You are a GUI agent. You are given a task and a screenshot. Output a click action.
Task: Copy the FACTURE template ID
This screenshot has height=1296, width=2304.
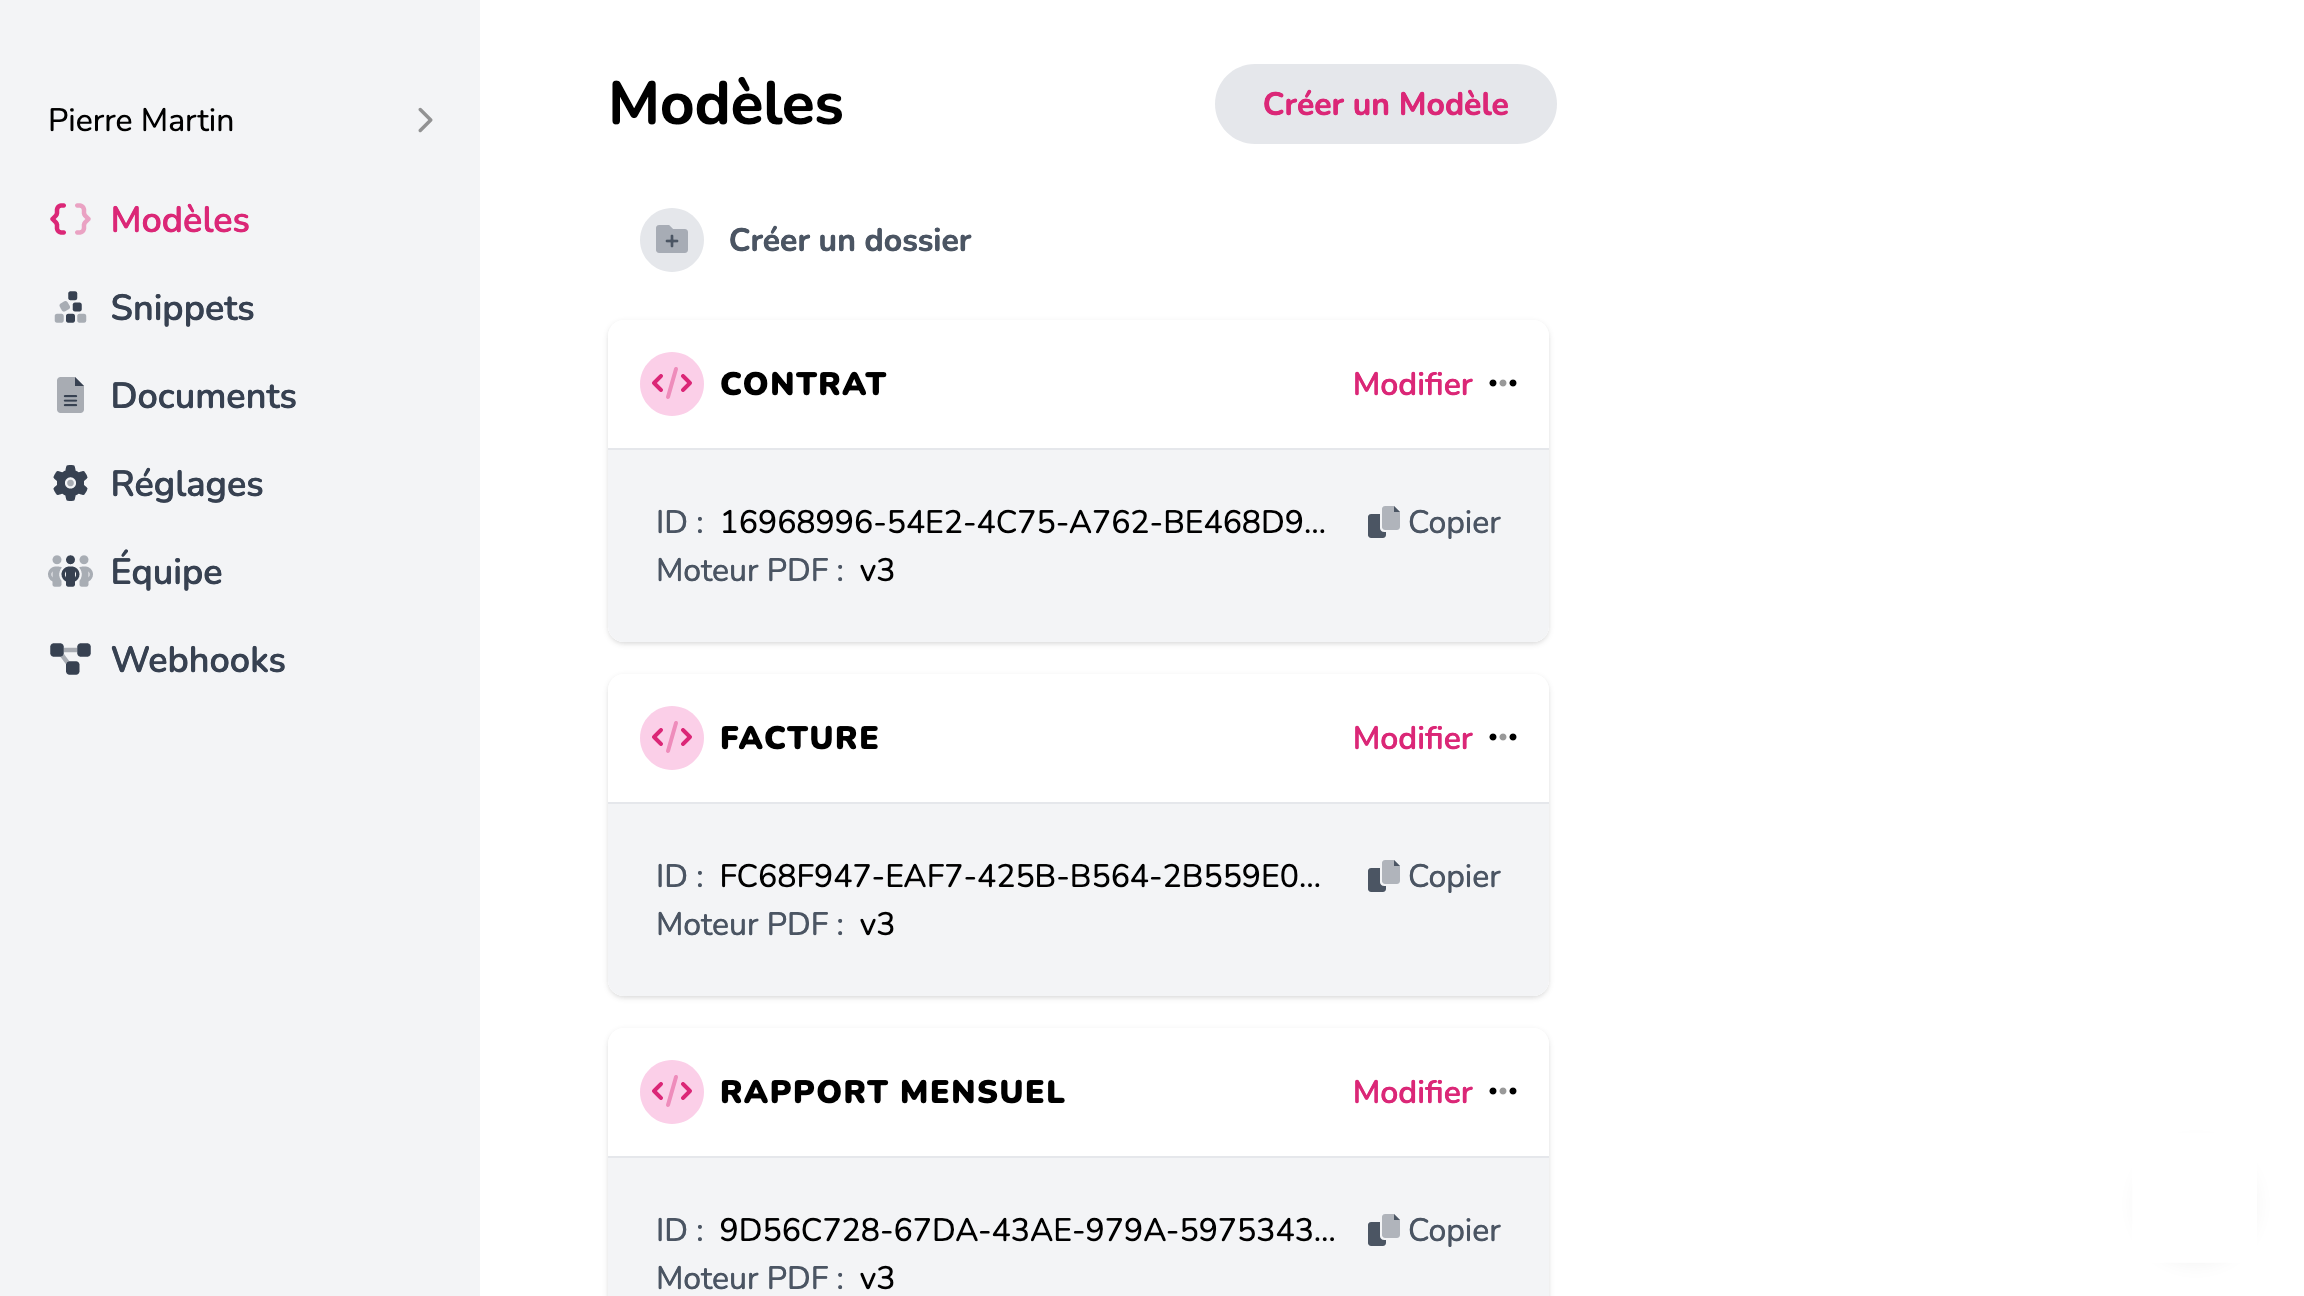[1434, 876]
